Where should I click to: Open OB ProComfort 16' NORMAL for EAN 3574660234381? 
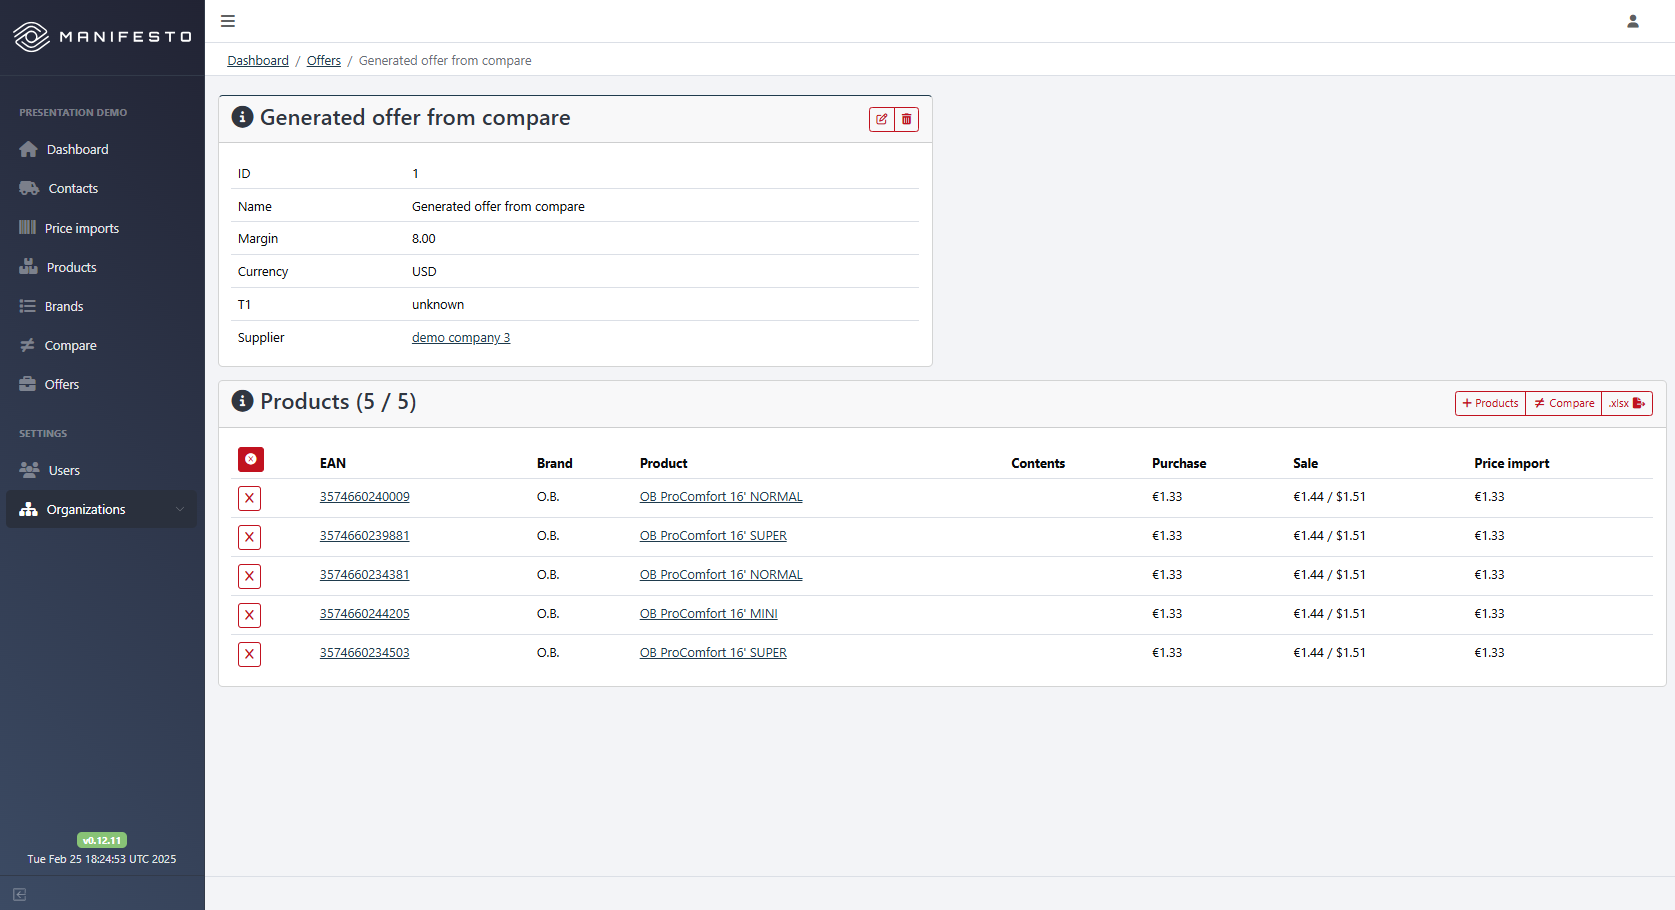click(721, 575)
